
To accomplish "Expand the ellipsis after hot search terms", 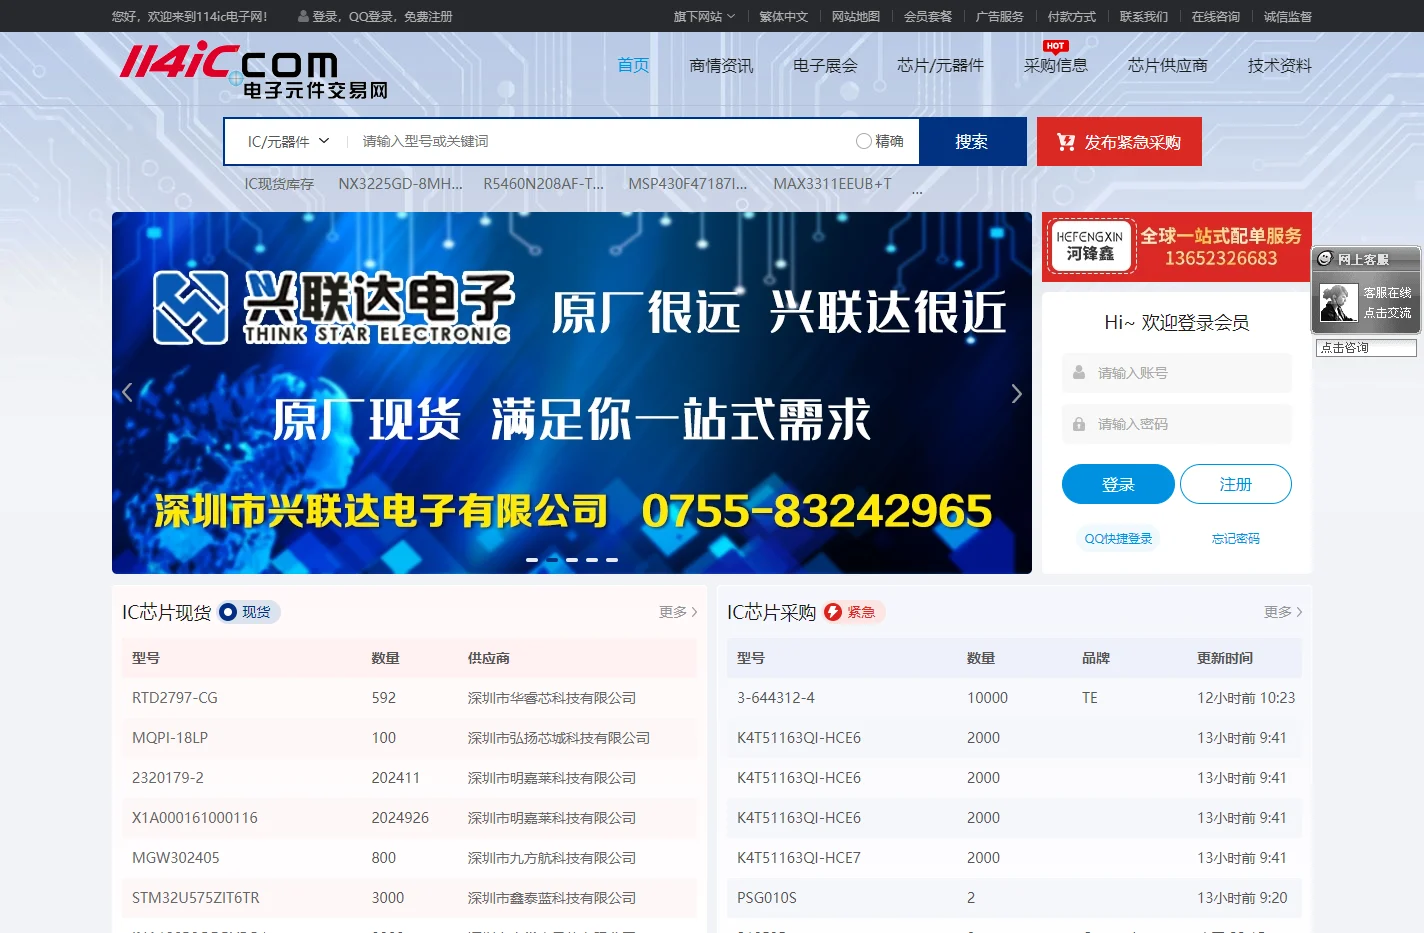I will (x=917, y=188).
